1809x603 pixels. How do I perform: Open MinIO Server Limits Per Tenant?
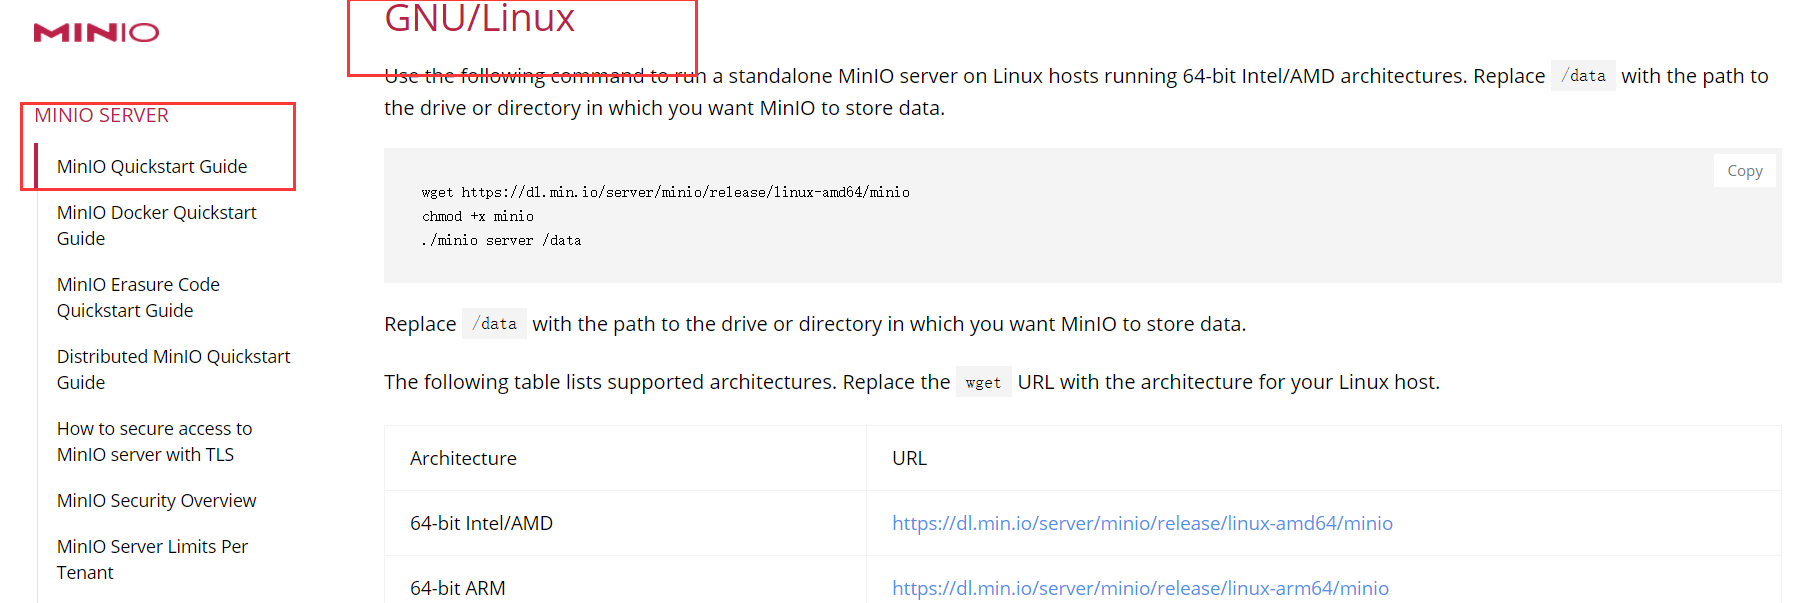pyautogui.click(x=152, y=559)
